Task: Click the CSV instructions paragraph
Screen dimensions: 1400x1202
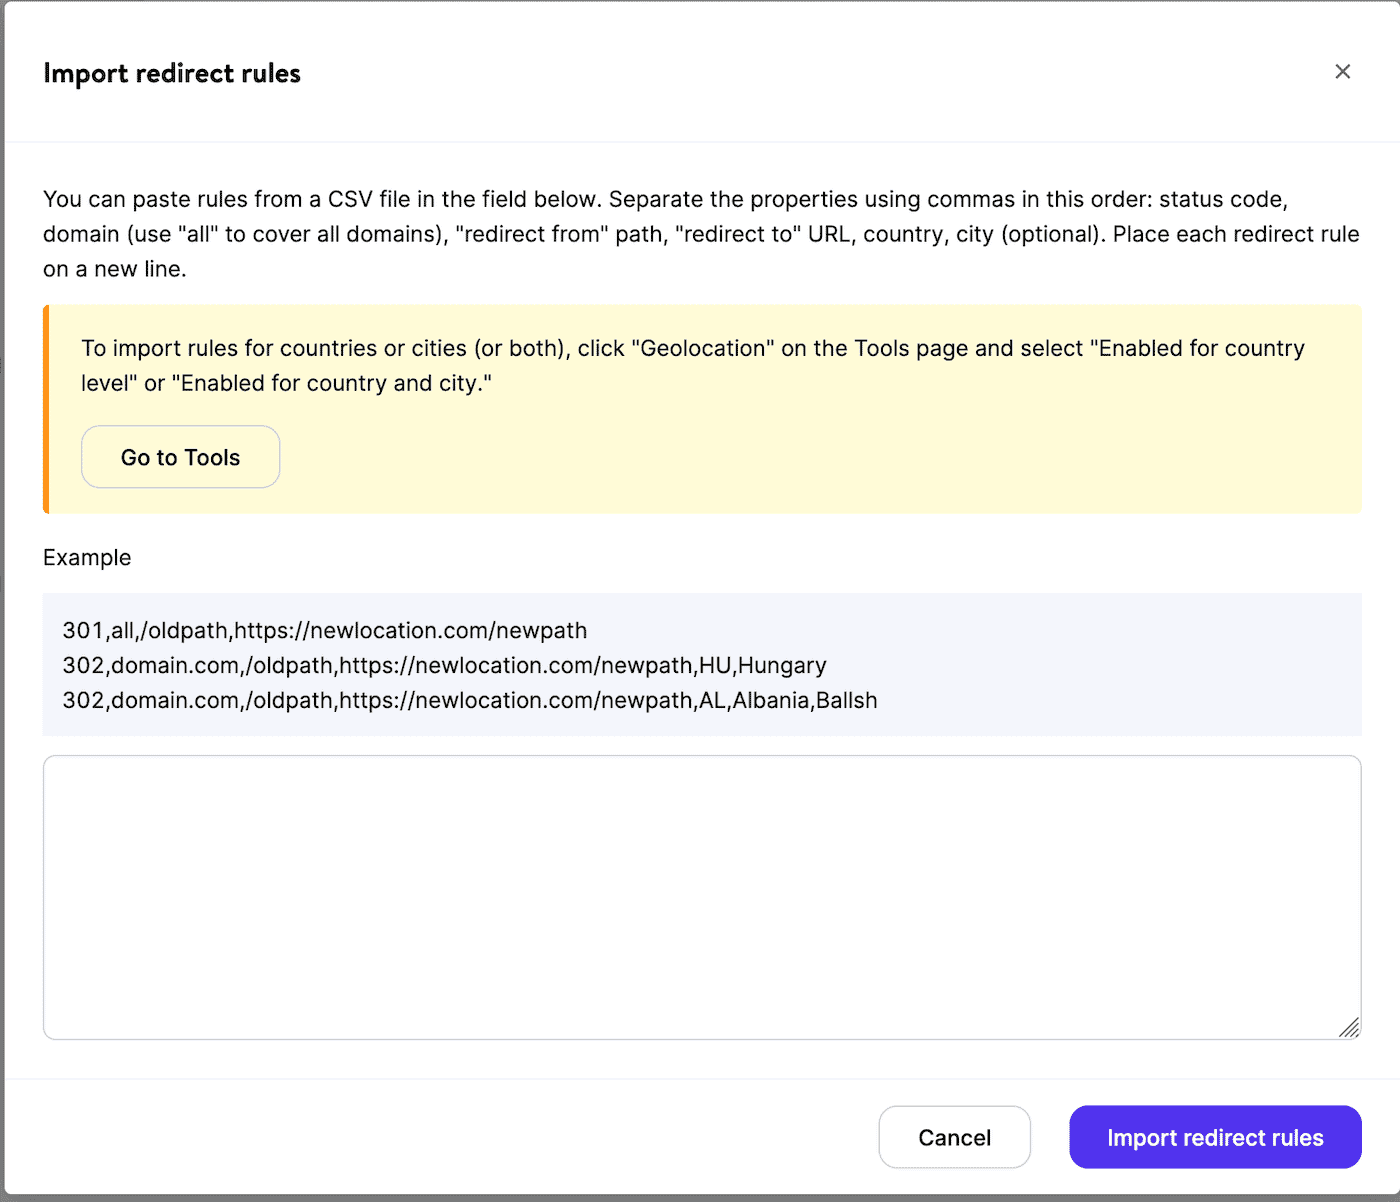Action: click(x=700, y=233)
